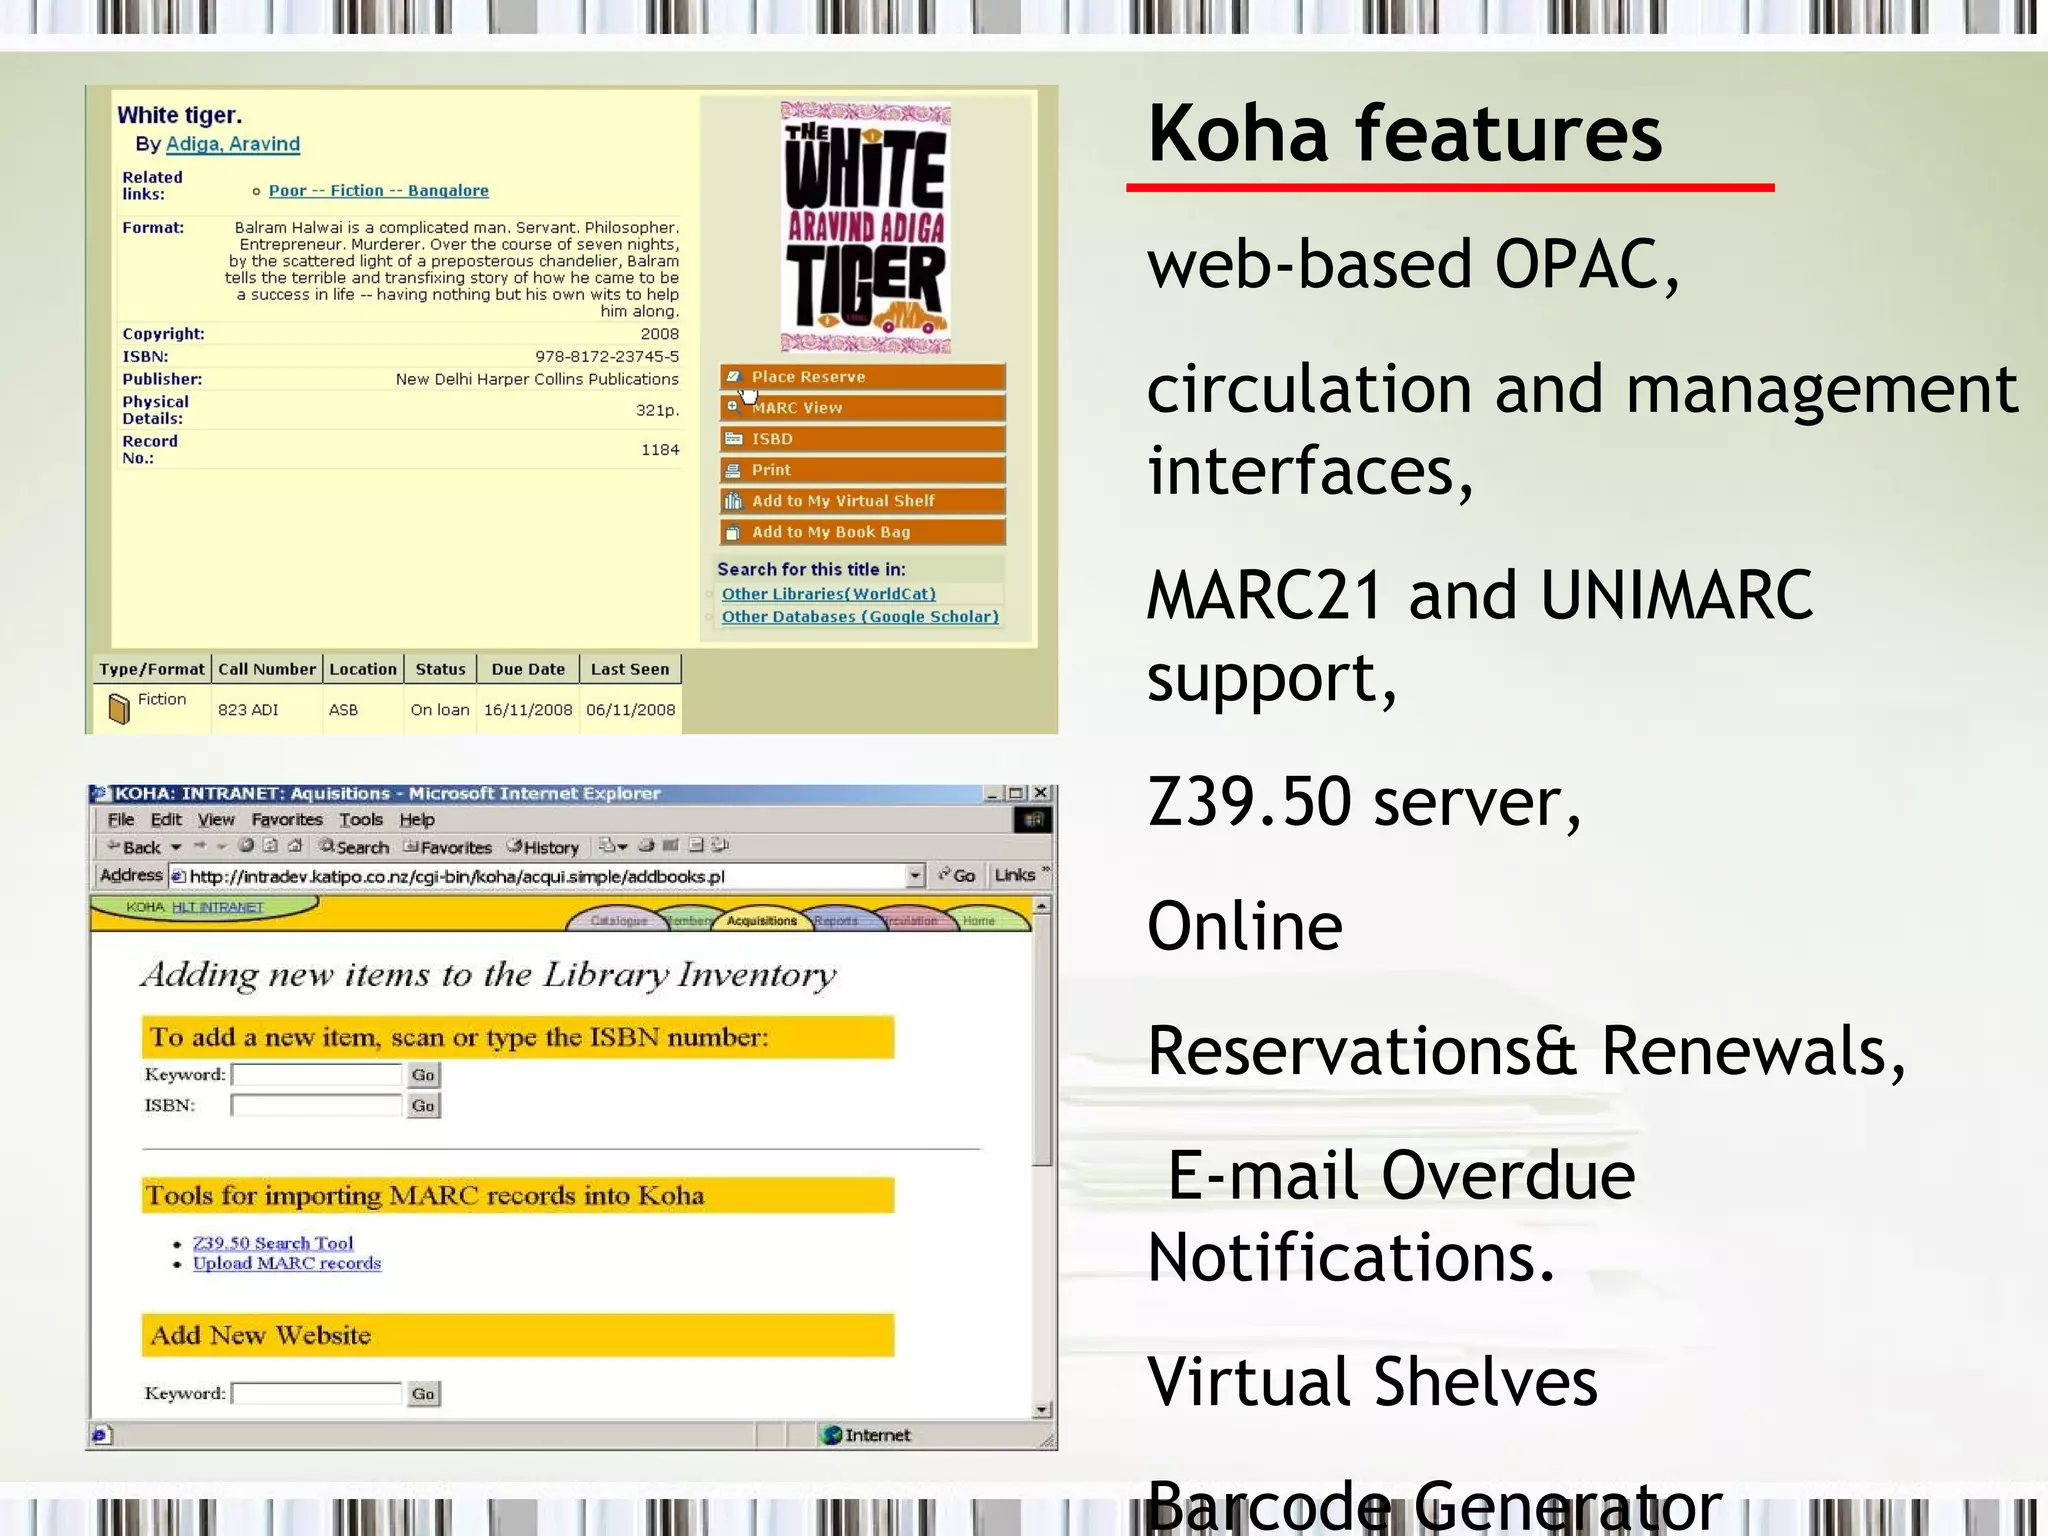
Task: Click the Place Reserve button icon
Action: tap(733, 377)
